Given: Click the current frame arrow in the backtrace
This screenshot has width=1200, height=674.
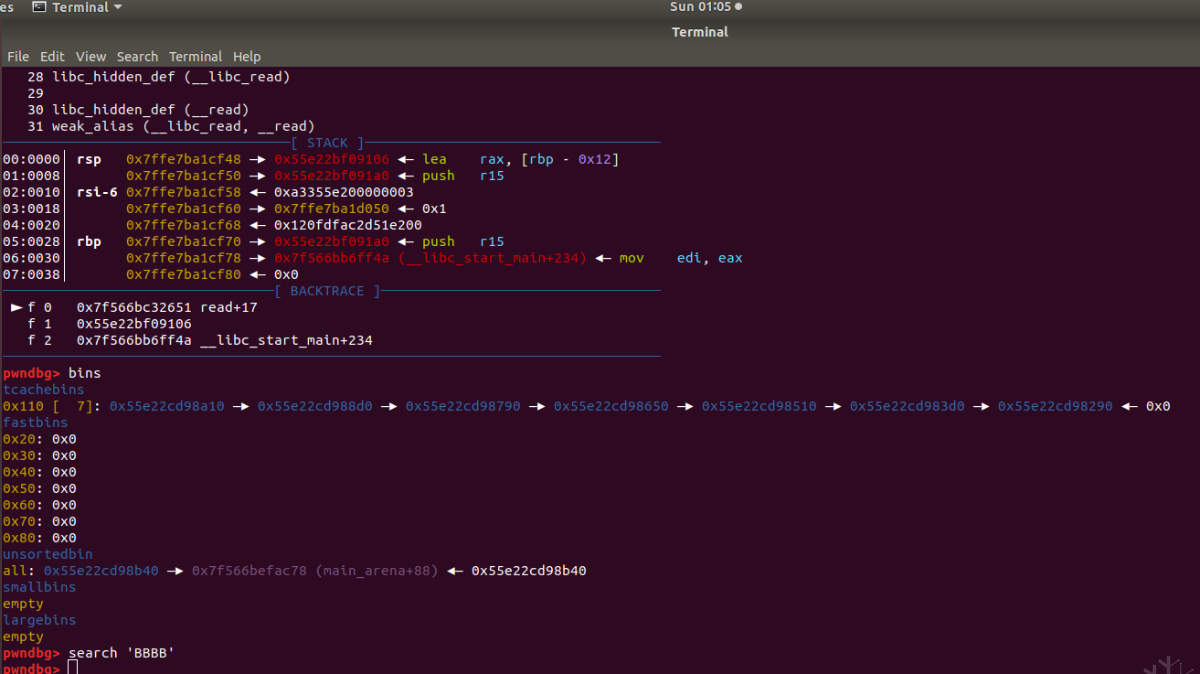Looking at the screenshot, I should click(x=16, y=308).
